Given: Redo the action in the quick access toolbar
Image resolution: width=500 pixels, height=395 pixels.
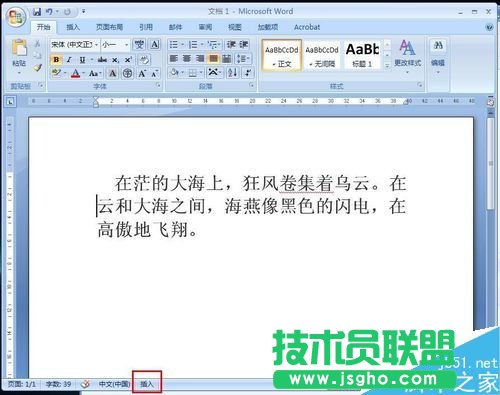Looking at the screenshot, I should [x=67, y=12].
